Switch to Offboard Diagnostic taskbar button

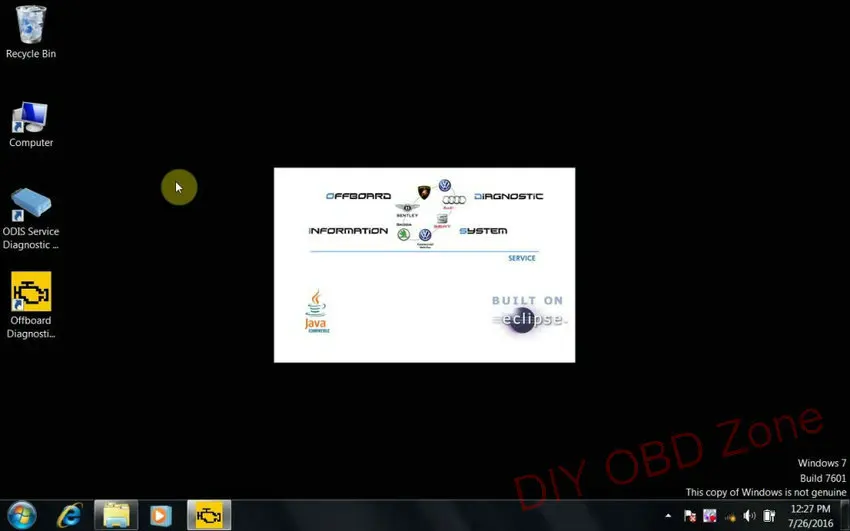coord(209,515)
